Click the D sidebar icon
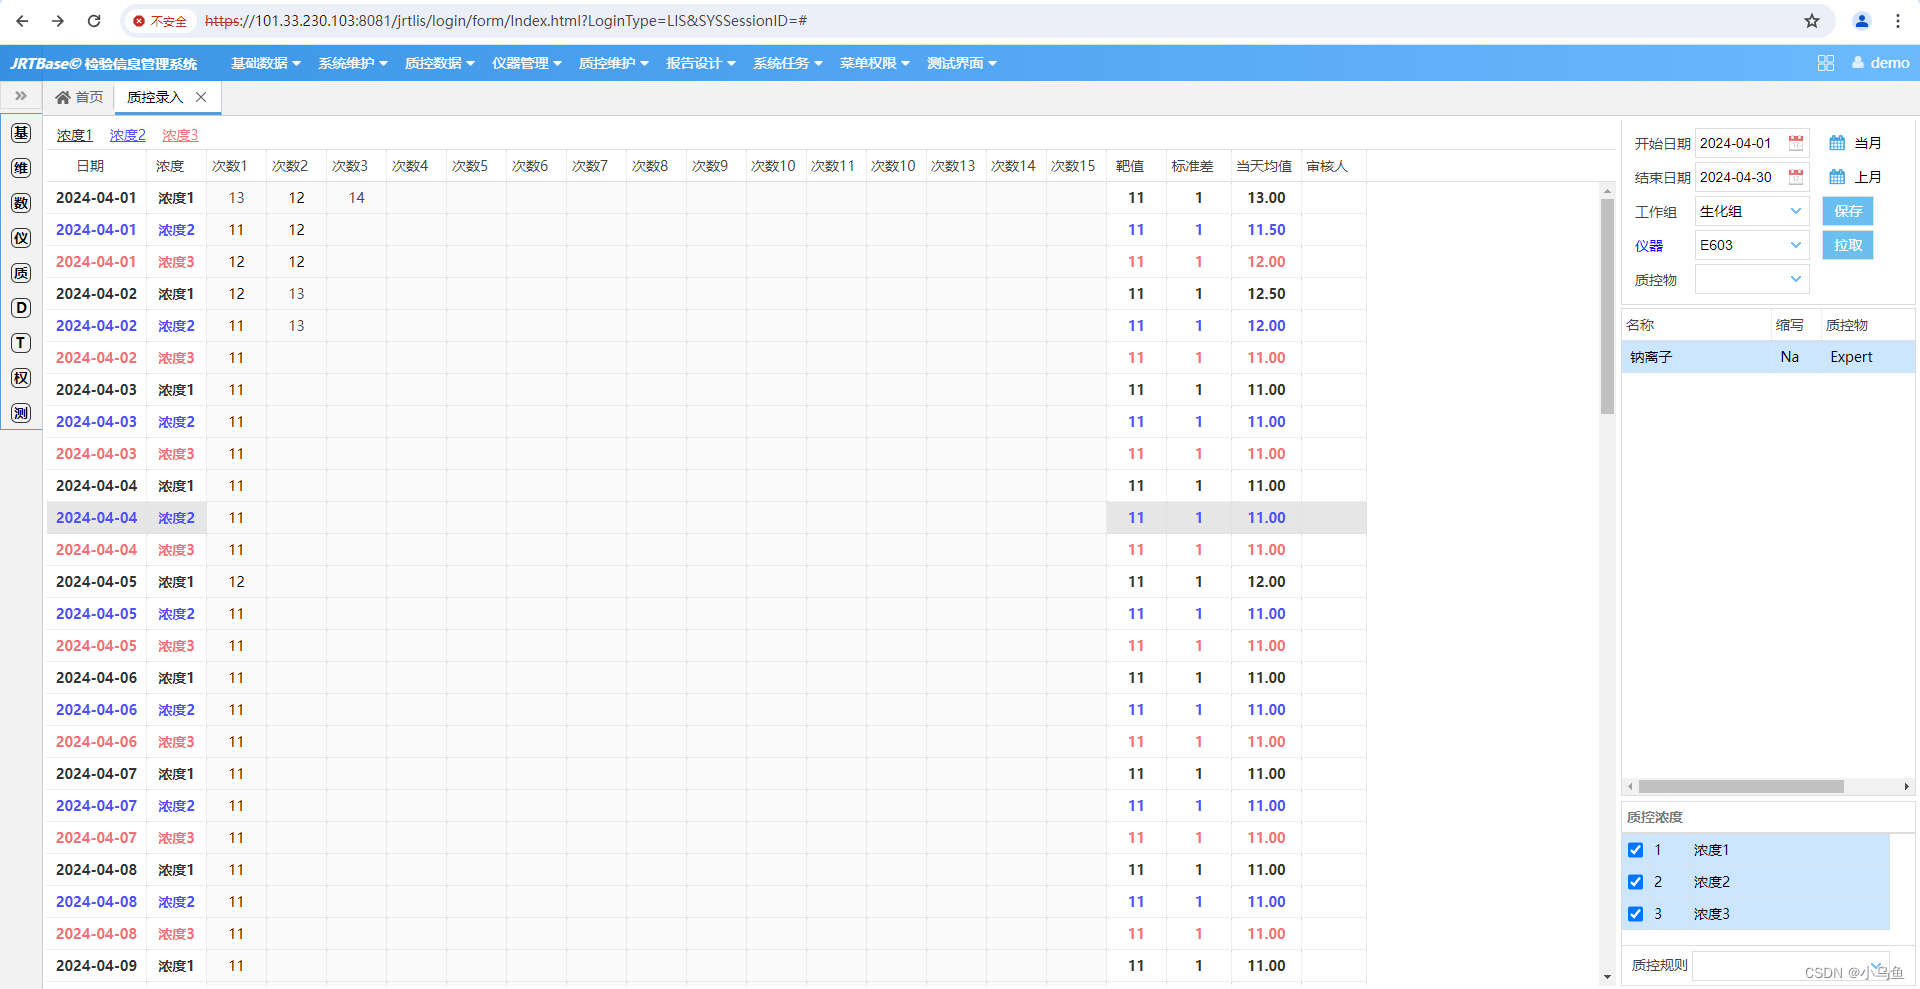This screenshot has width=1920, height=989. (21, 308)
